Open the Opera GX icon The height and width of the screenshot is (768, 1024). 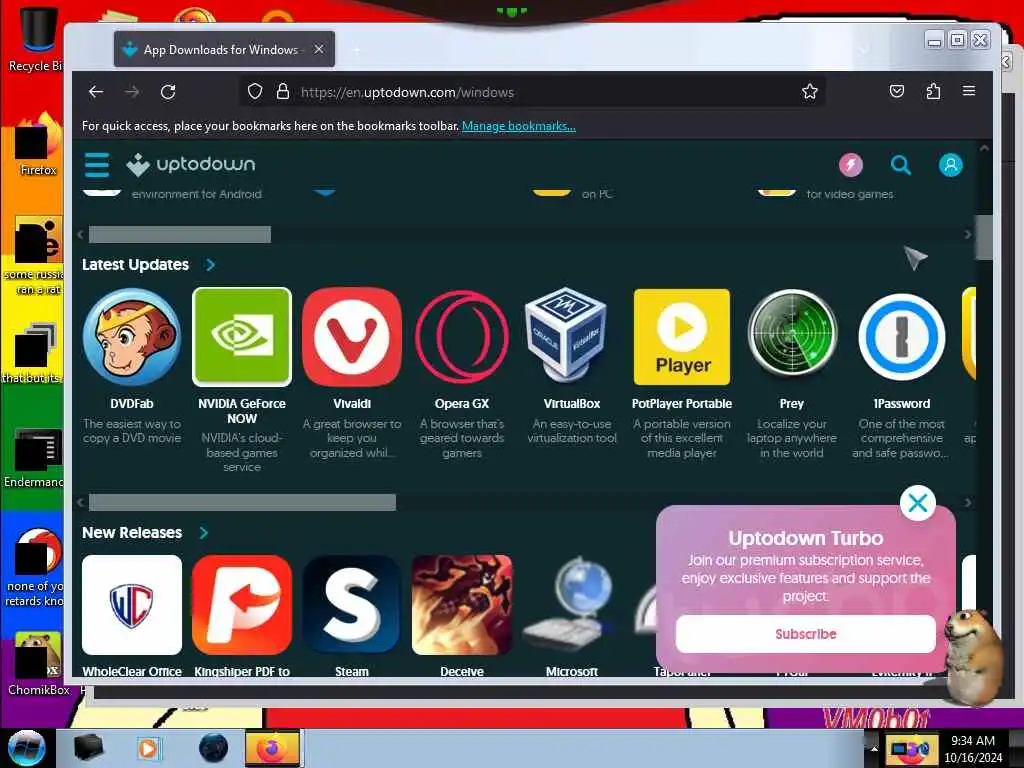point(462,337)
